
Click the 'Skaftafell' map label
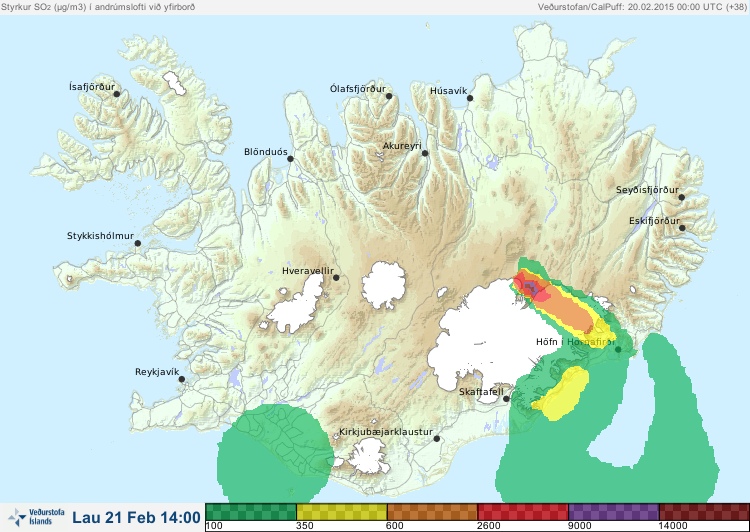[x=481, y=392]
